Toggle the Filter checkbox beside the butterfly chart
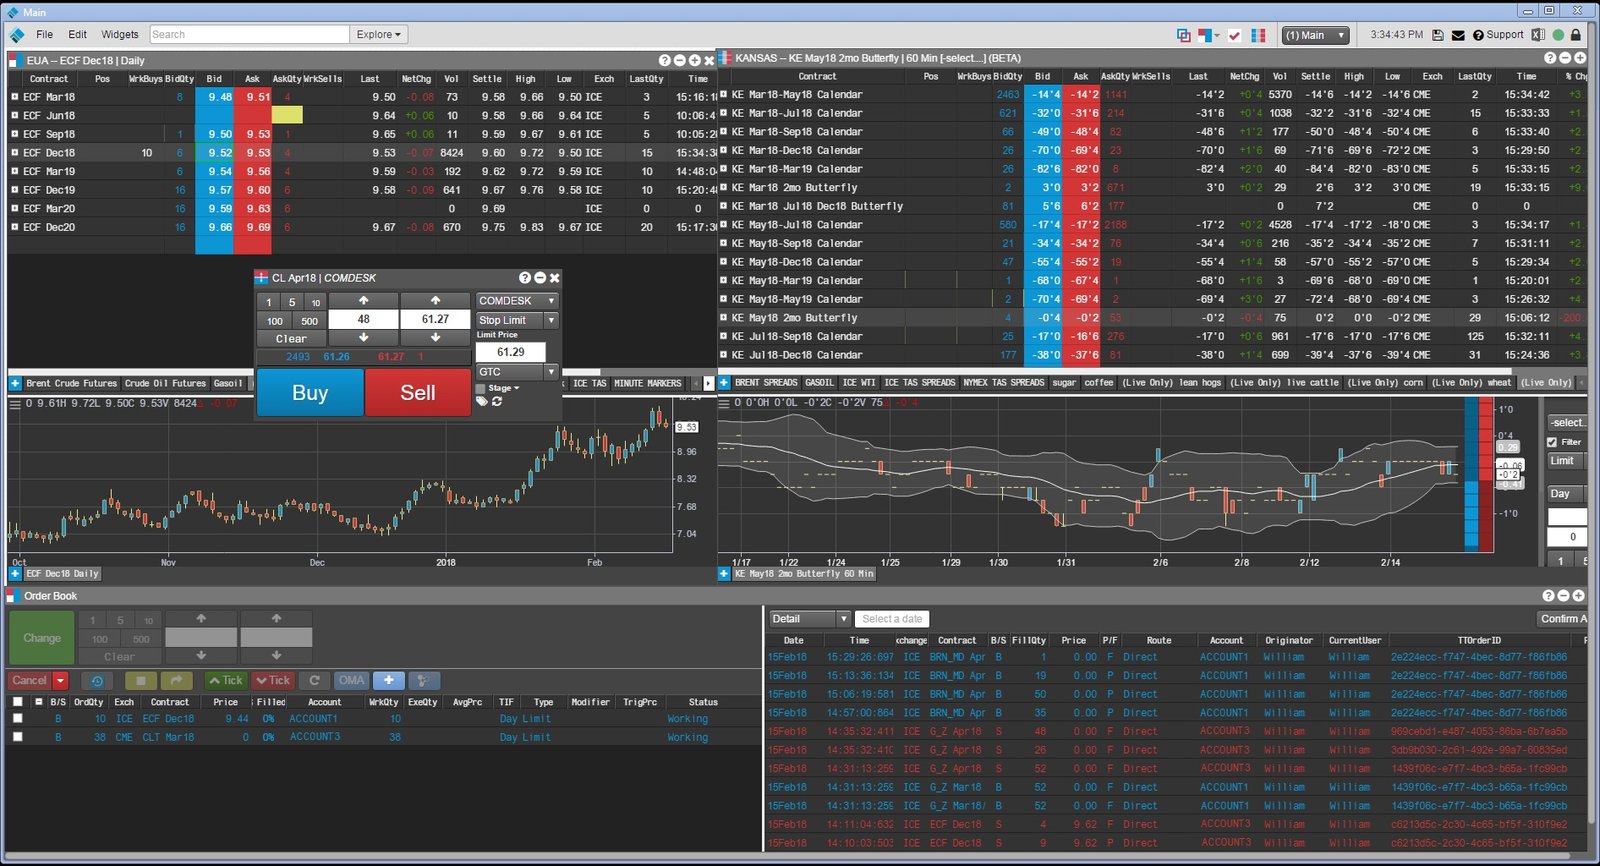Image resolution: width=1600 pixels, height=866 pixels. (x=1552, y=442)
